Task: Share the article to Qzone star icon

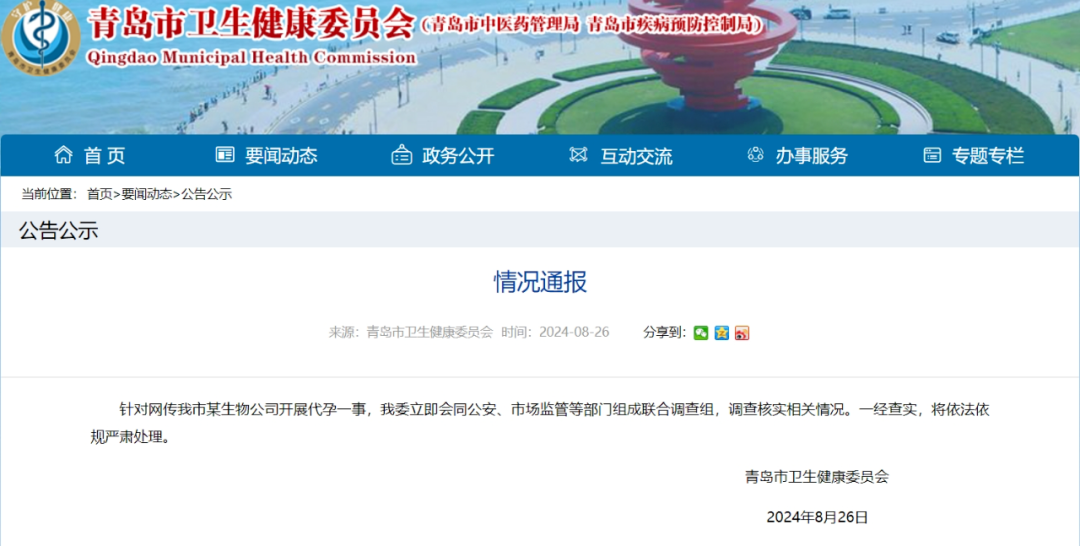Action: [x=722, y=333]
